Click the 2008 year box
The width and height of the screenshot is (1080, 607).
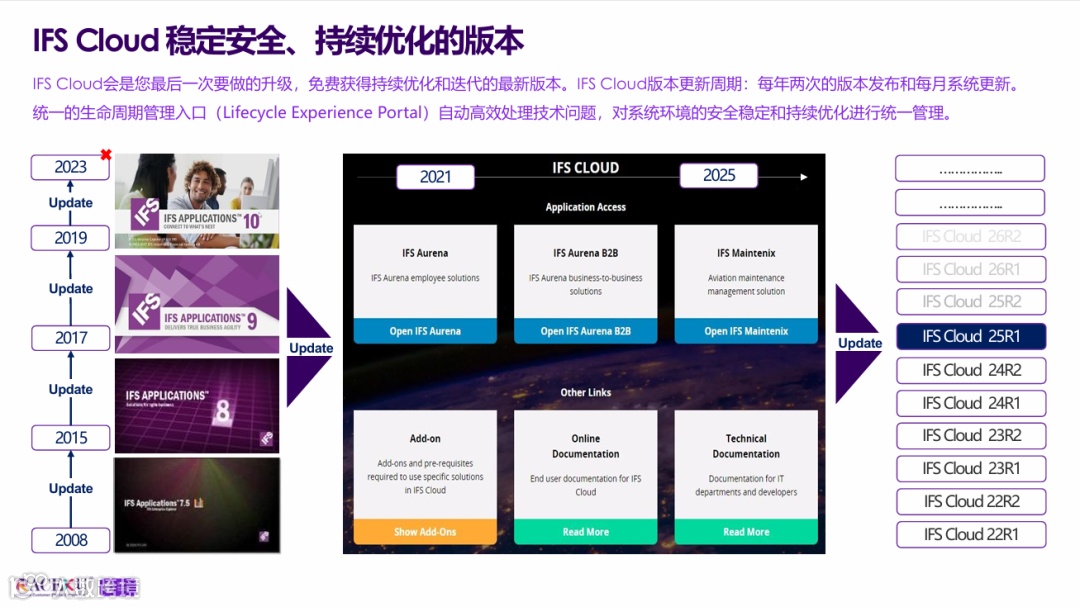[x=70, y=540]
